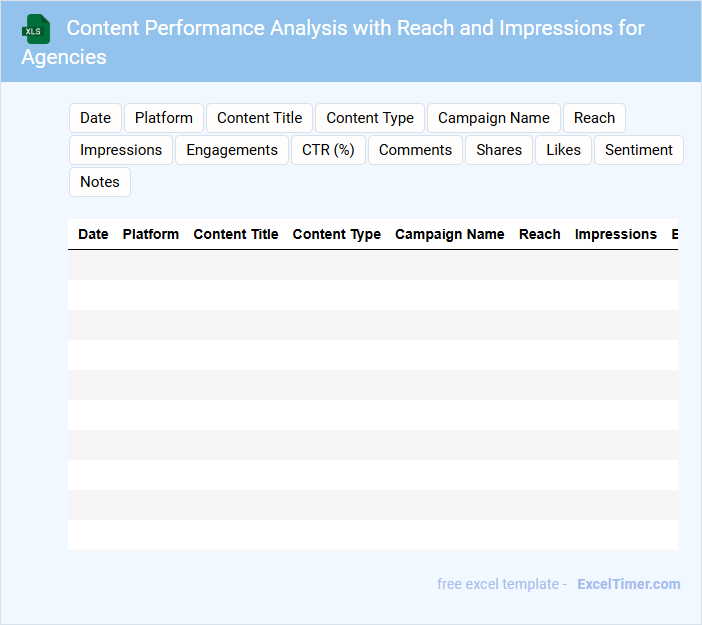Select the Platform tag button
This screenshot has height=625, width=702.
(164, 118)
